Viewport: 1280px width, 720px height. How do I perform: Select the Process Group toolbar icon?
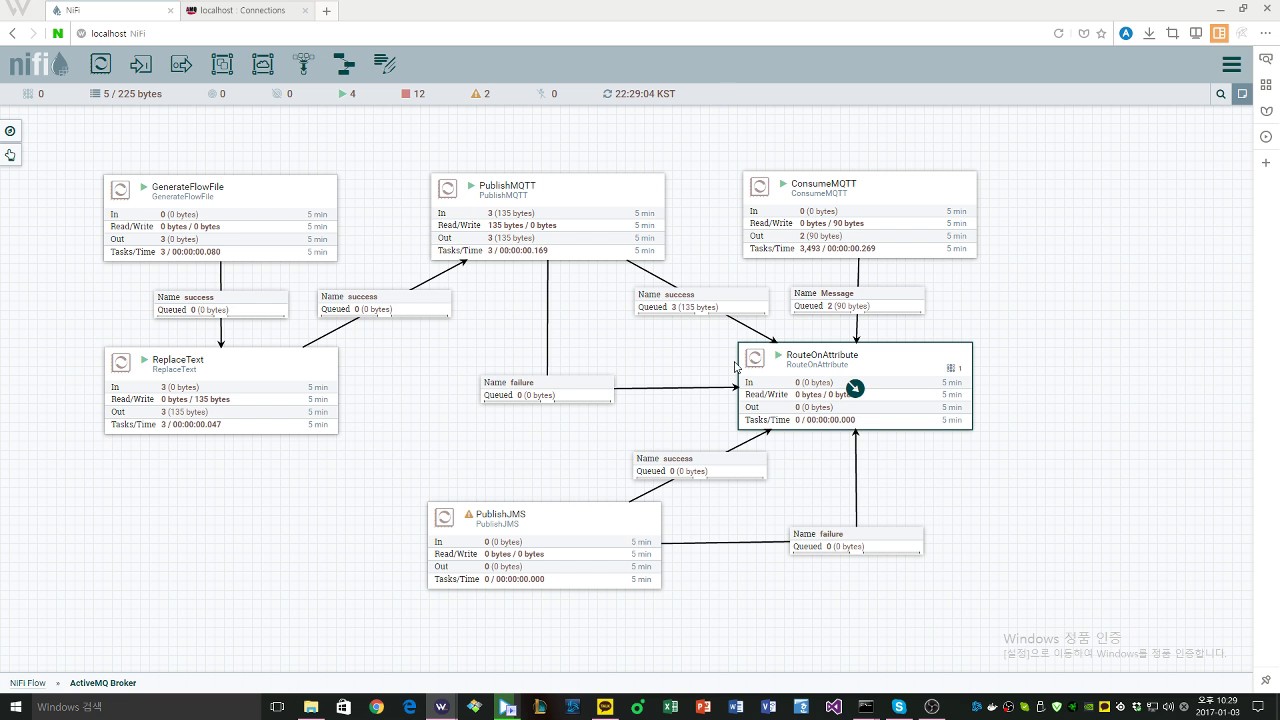tap(222, 65)
